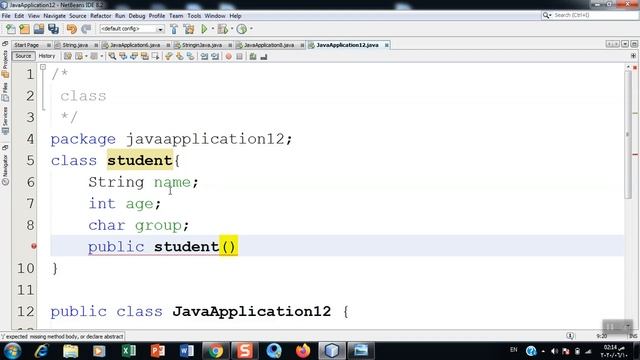Open the Services side panel
640x360 pixels.
click(5, 121)
